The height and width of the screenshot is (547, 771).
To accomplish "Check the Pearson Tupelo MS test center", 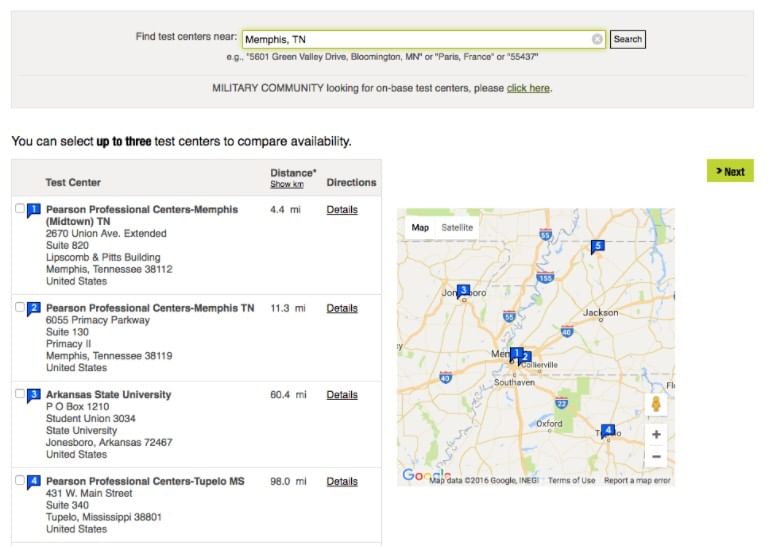I will (x=20, y=480).
